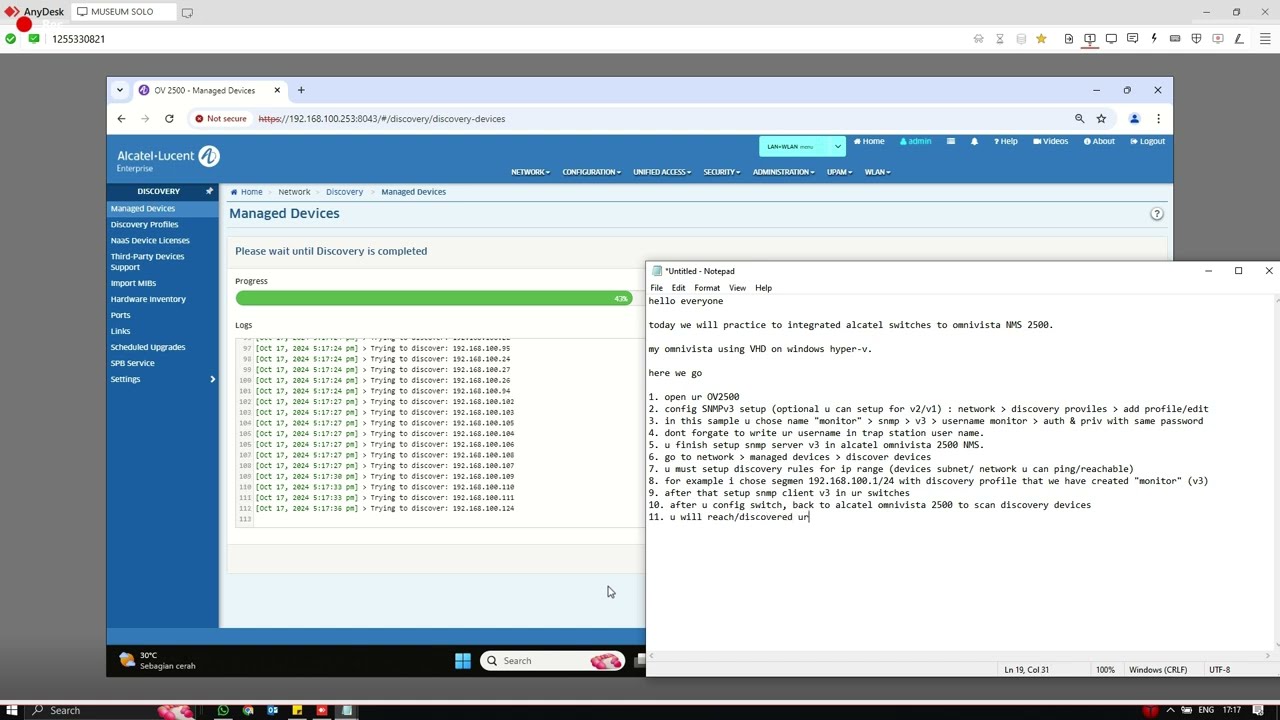Click the green discovery progress bar
This screenshot has width=1280, height=720.
pyautogui.click(x=434, y=298)
